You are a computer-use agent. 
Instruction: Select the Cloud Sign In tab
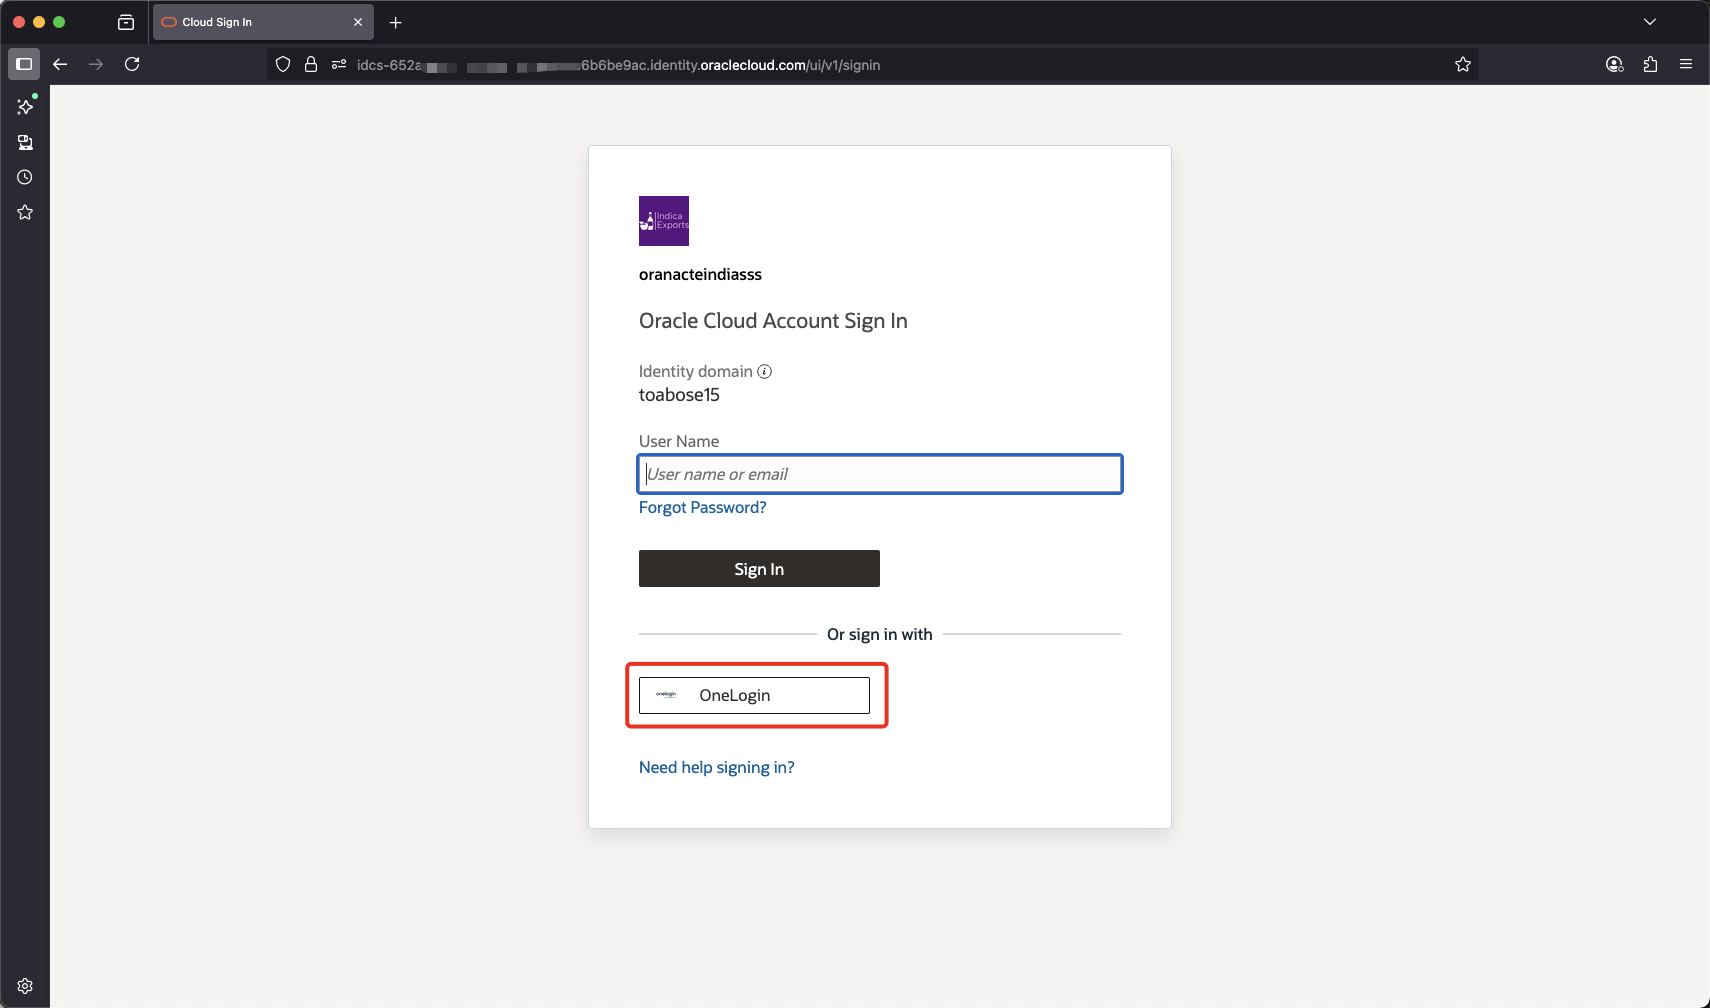(x=250, y=22)
